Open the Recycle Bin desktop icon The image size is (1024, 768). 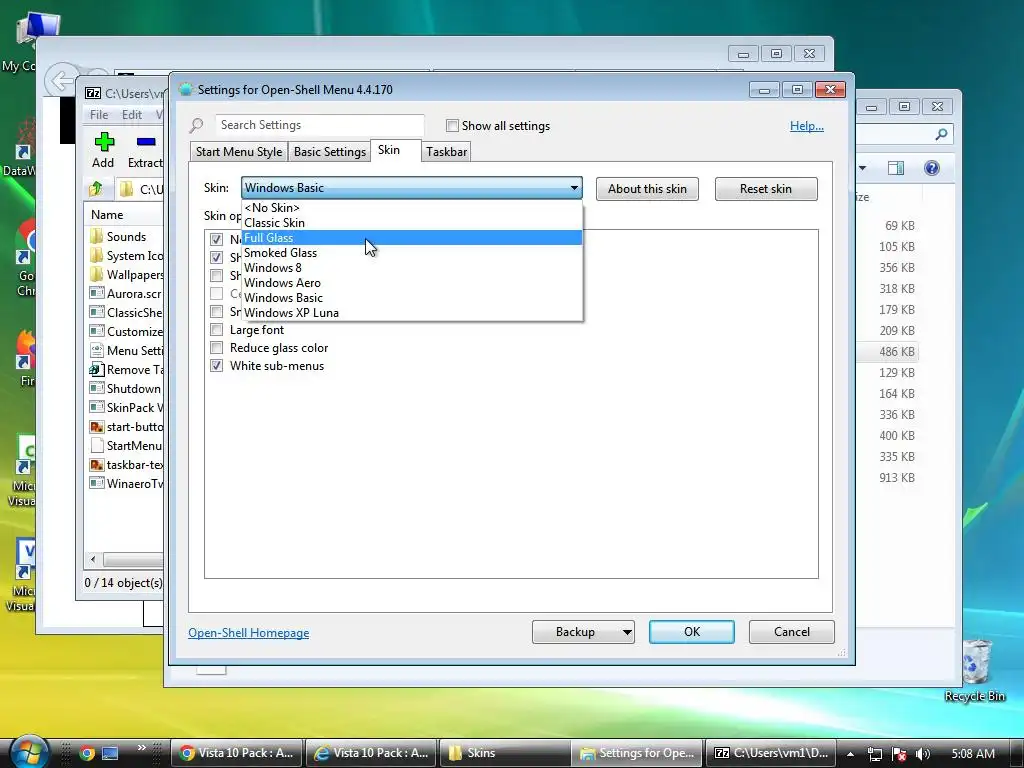point(976,670)
